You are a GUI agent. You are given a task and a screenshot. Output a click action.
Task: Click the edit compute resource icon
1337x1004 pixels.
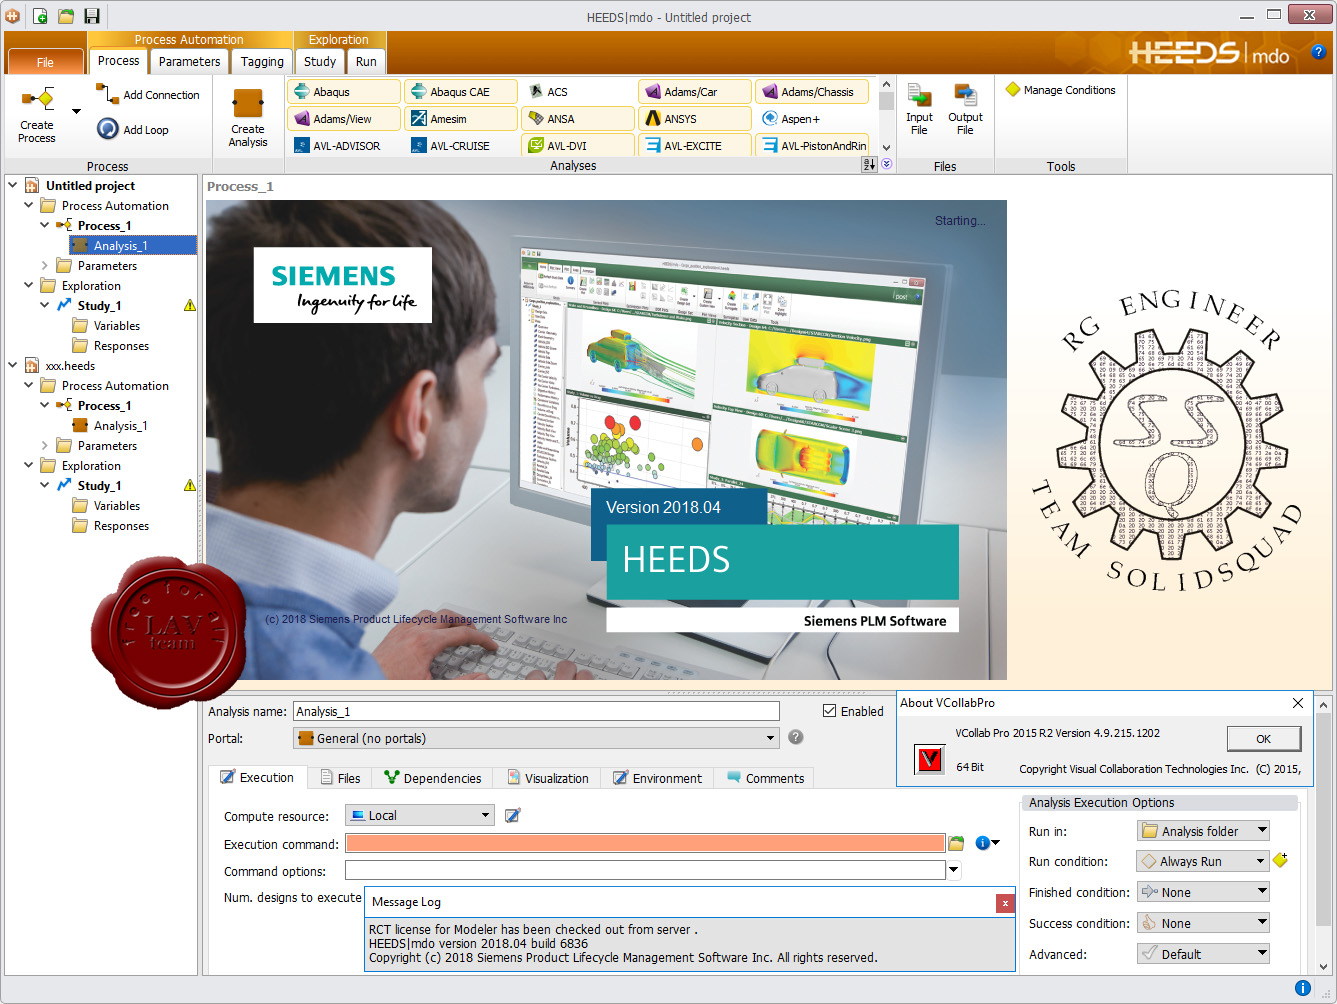pyautogui.click(x=512, y=816)
